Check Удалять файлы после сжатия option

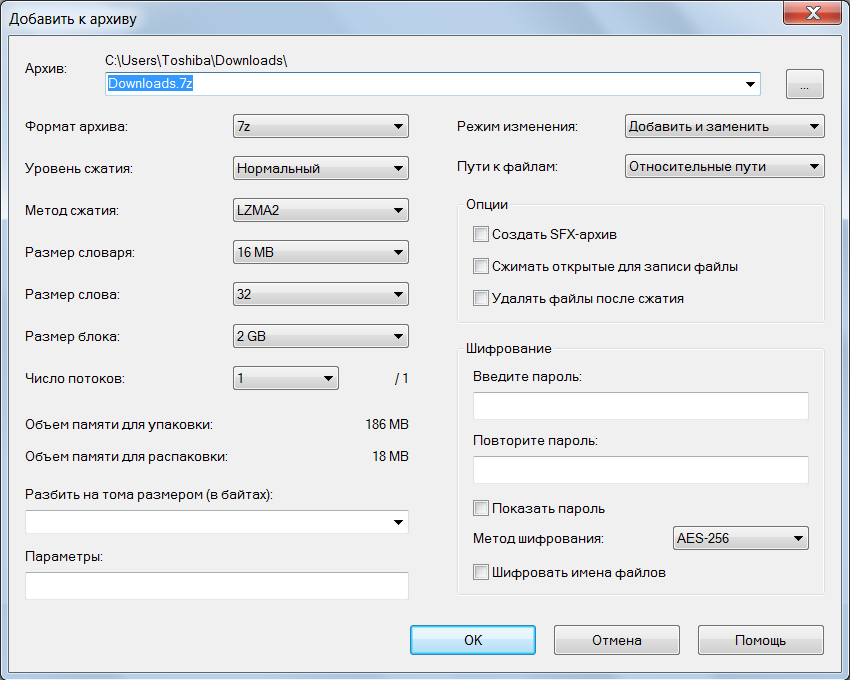pos(481,298)
